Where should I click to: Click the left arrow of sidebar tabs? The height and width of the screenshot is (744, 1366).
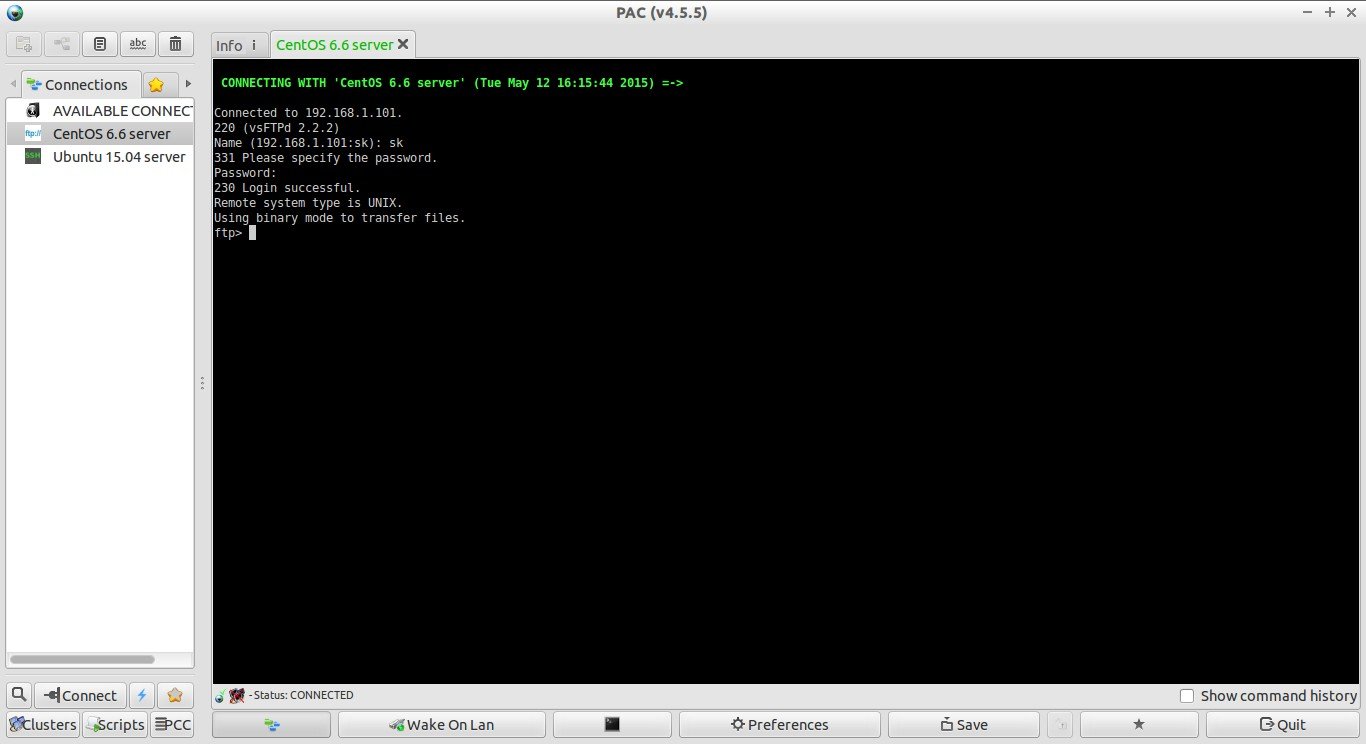click(12, 84)
